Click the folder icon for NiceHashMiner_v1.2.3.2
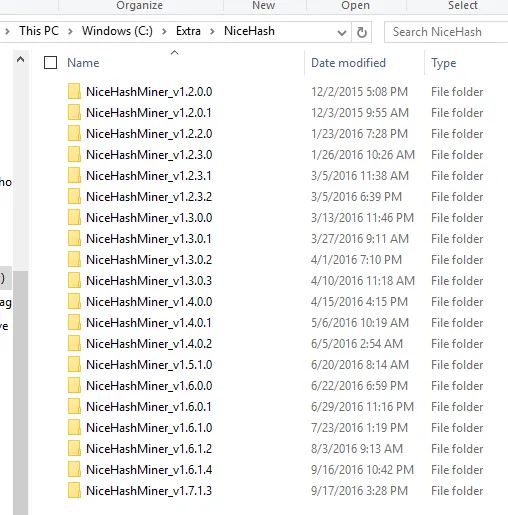508x515 pixels. (74, 196)
